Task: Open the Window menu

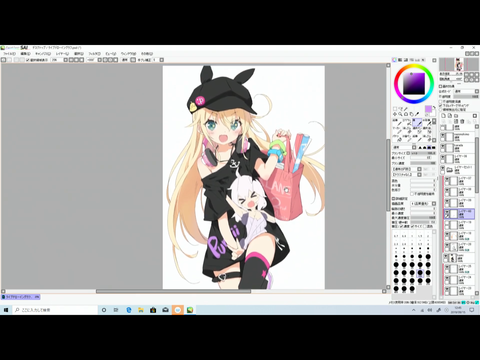Action: (128, 54)
